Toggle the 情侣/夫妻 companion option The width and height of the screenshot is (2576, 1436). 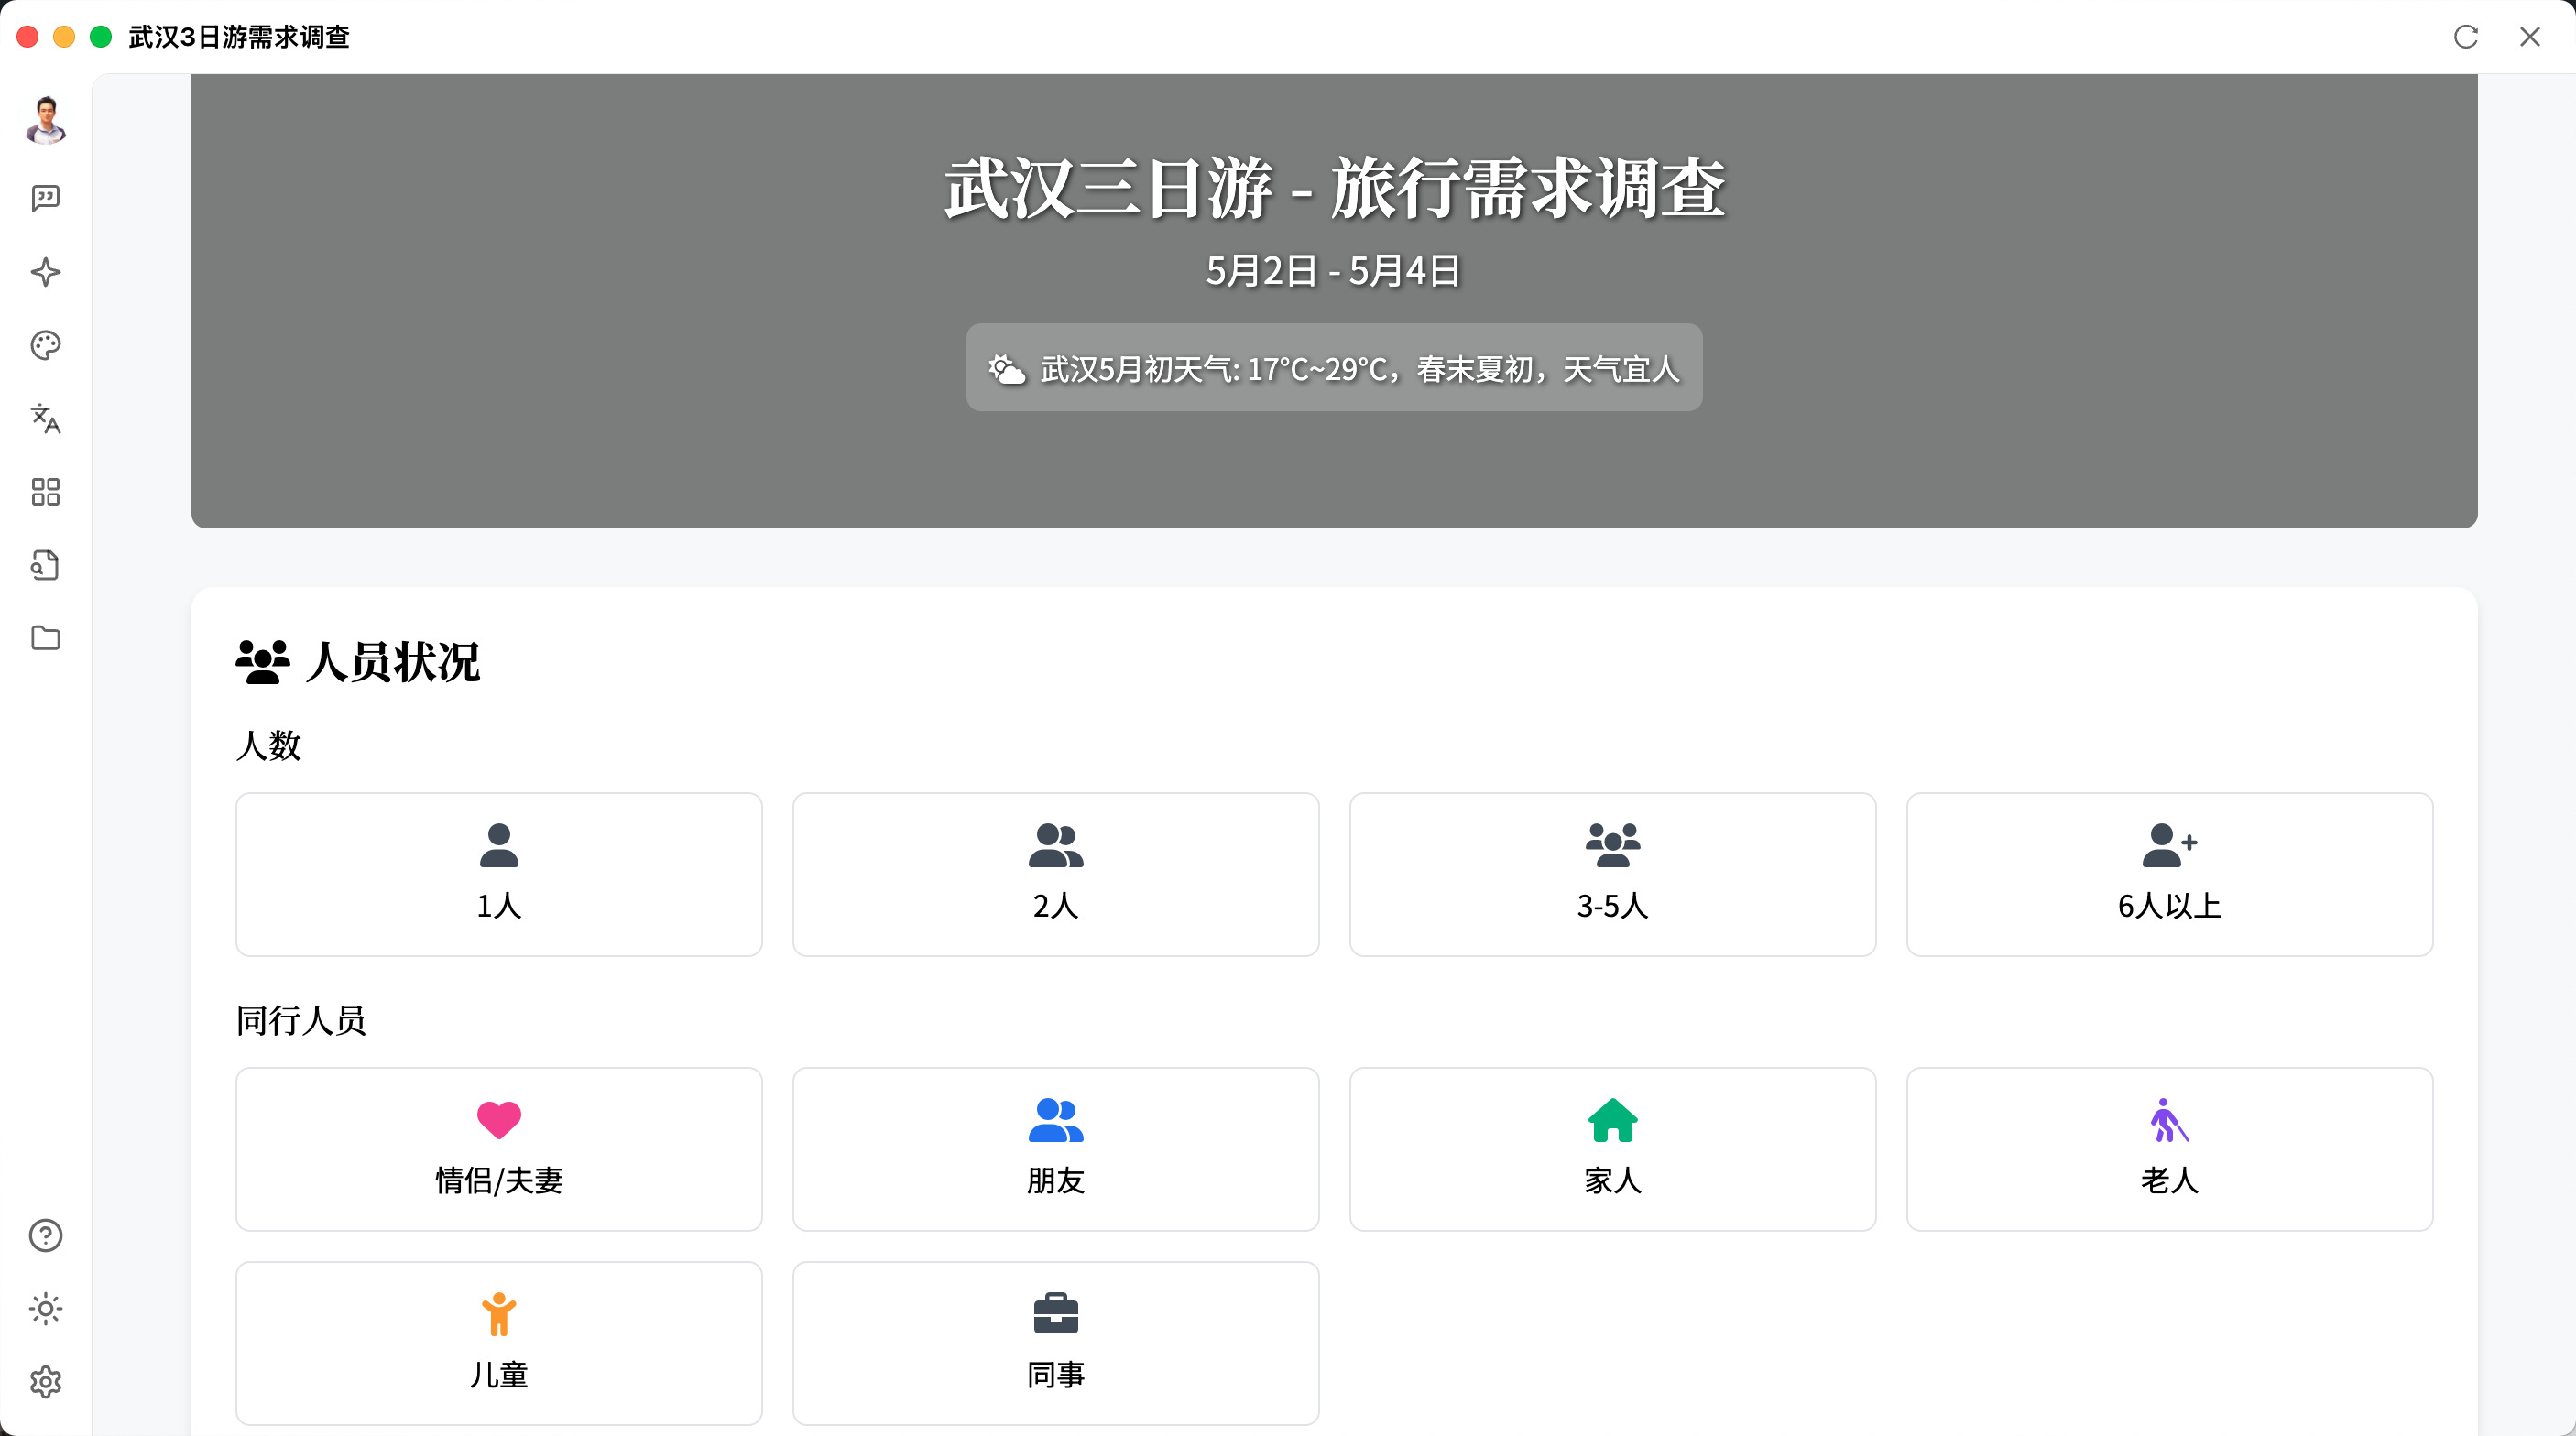[499, 1150]
